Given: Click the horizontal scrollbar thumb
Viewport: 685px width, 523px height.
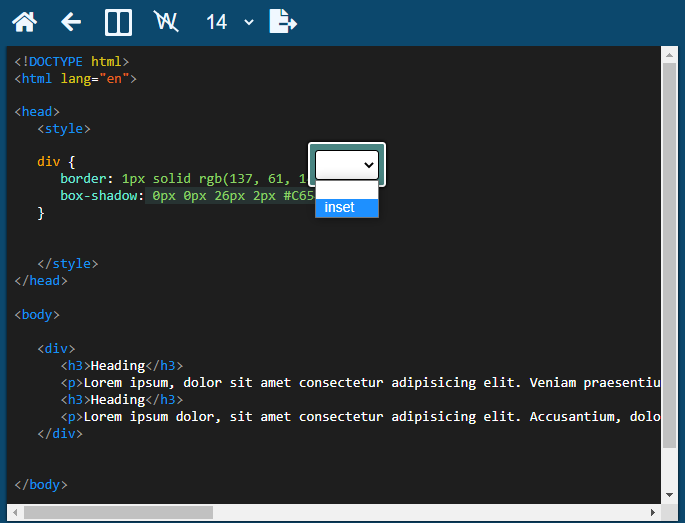Looking at the screenshot, I should point(118,512).
